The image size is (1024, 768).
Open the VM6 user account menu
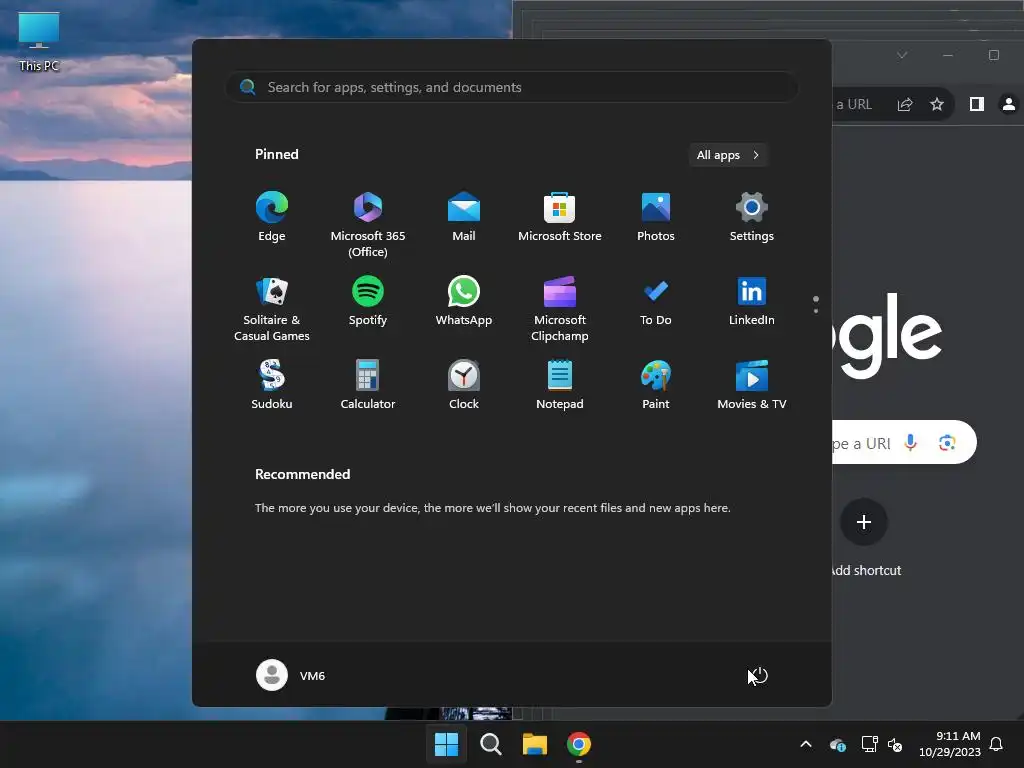[291, 675]
